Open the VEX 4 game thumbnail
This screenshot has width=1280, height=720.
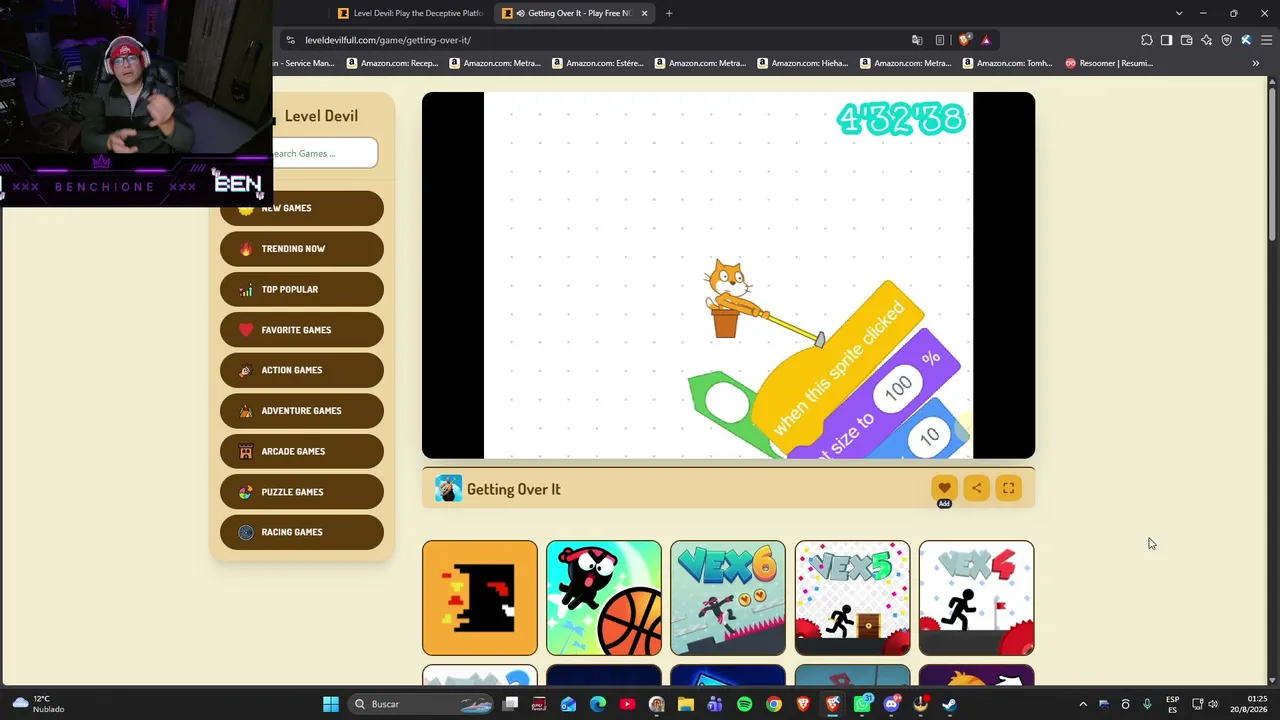click(976, 598)
